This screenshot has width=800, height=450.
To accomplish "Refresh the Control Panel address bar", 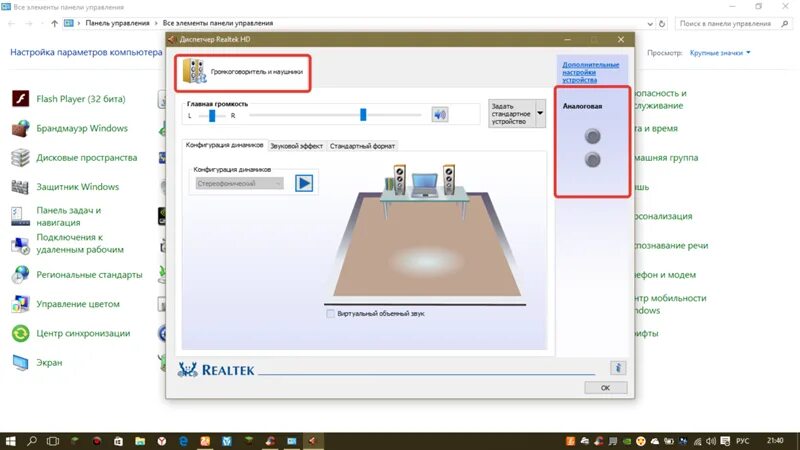I will pyautogui.click(x=662, y=23).
